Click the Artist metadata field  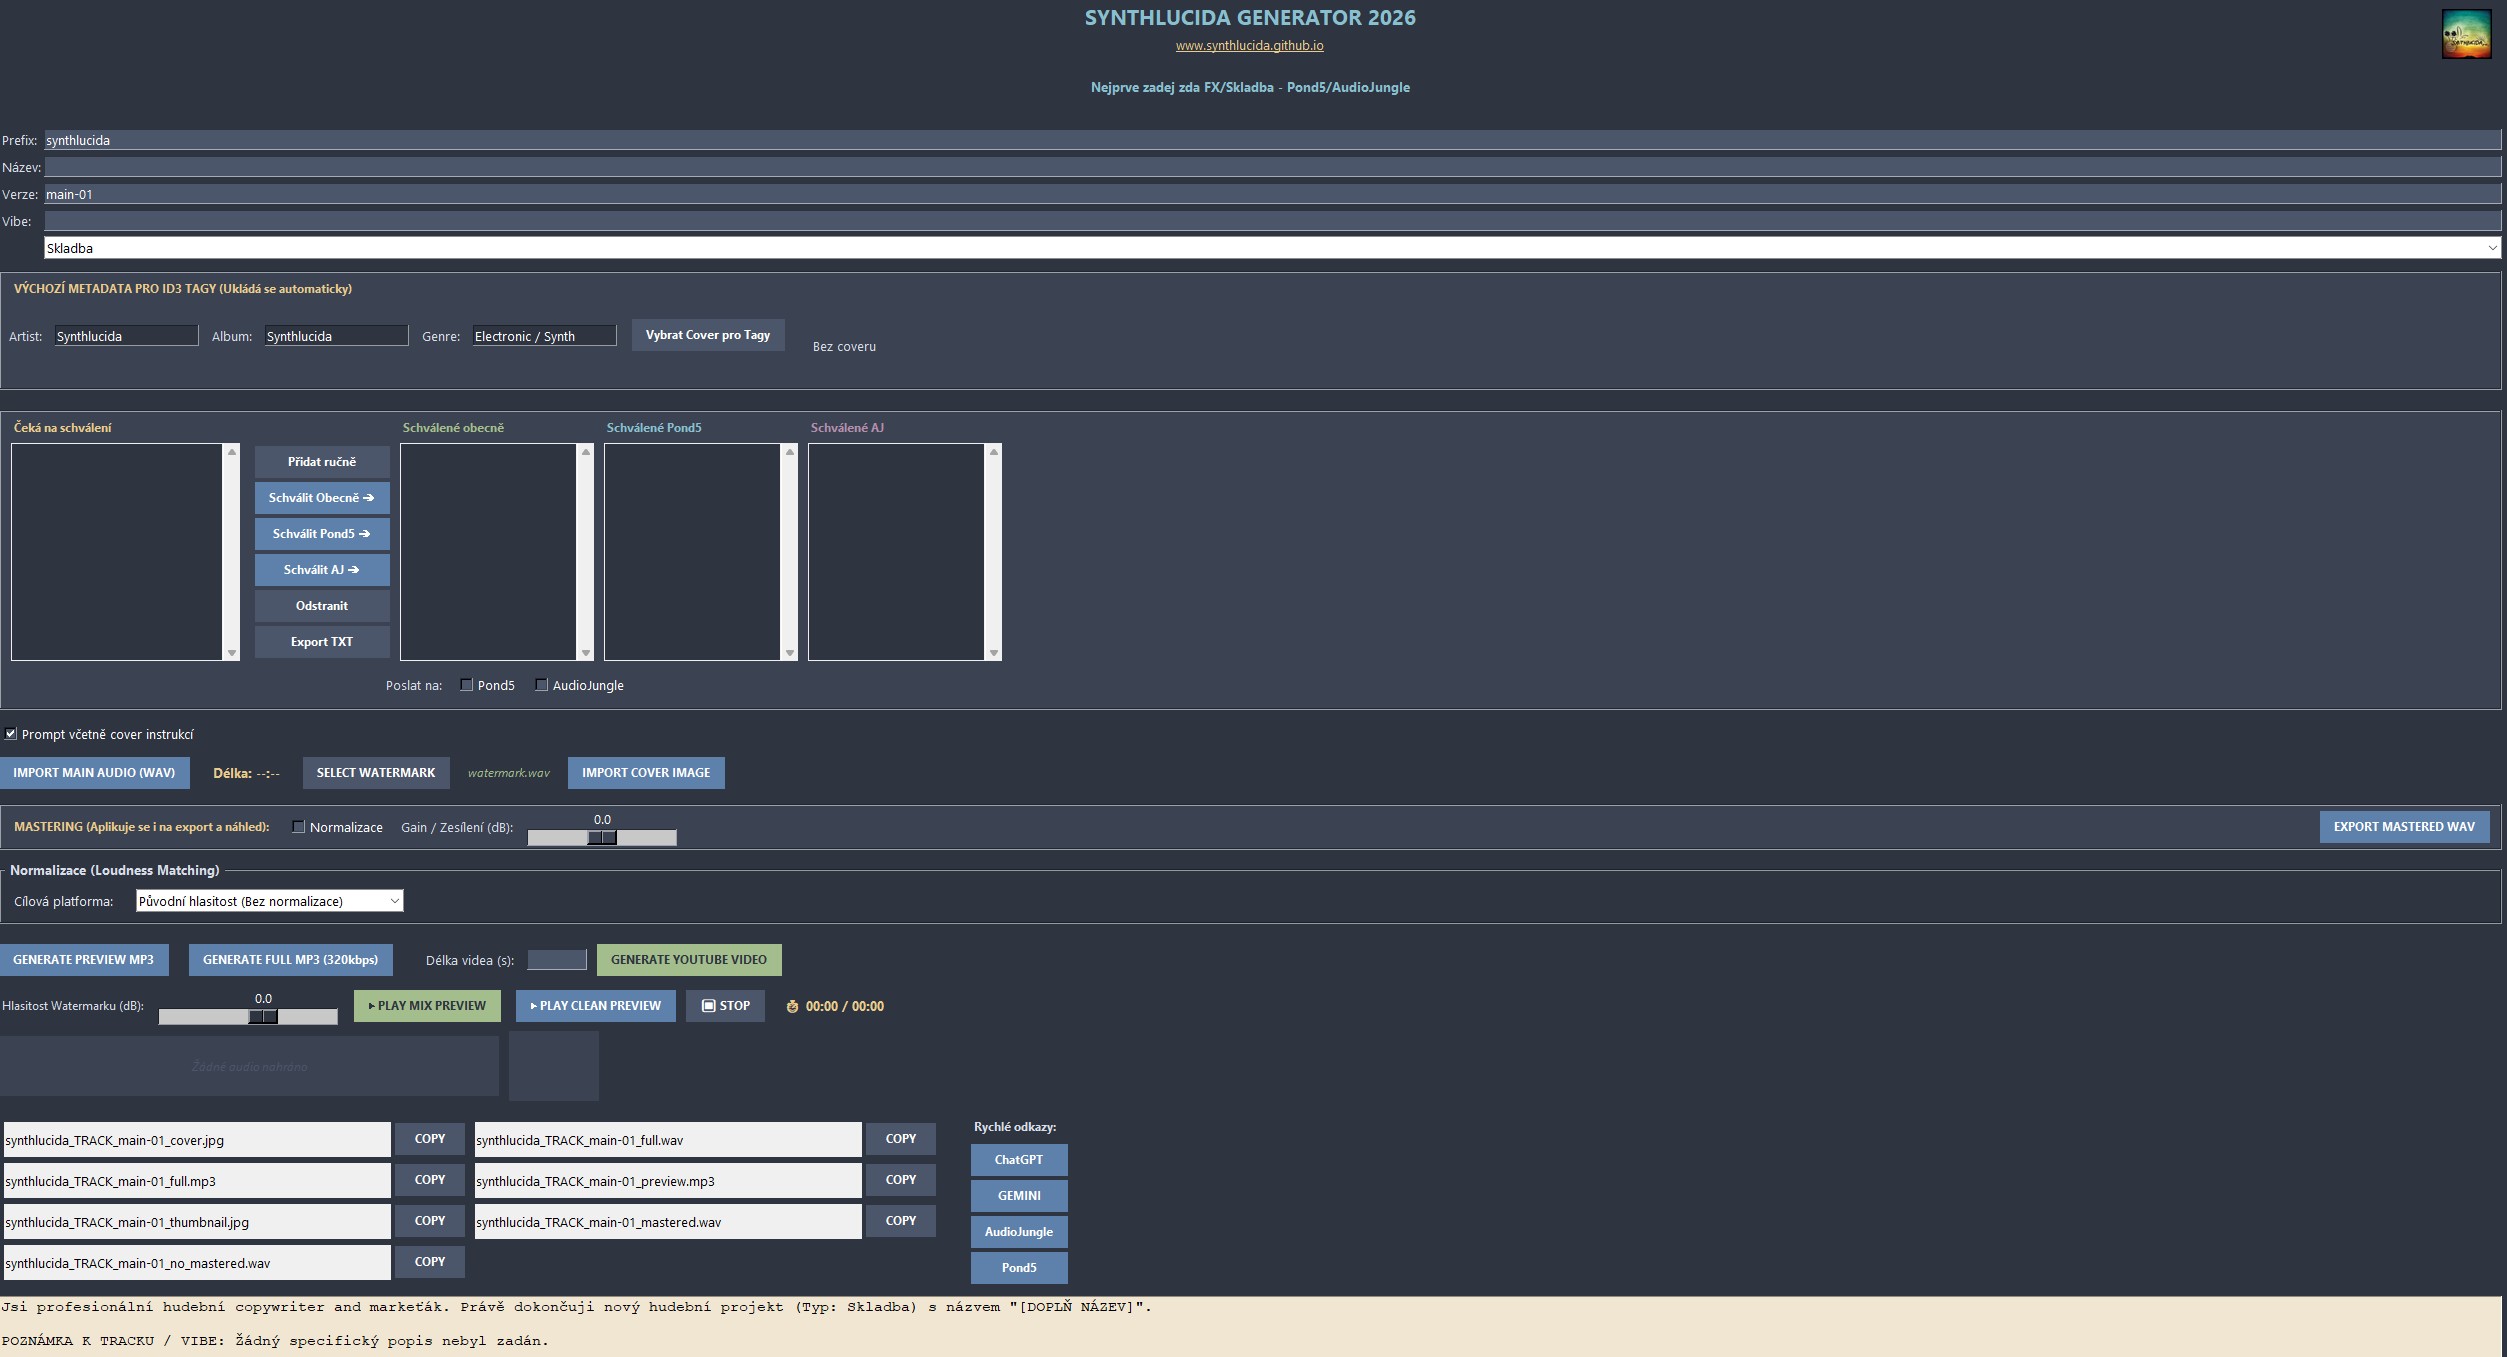(126, 336)
